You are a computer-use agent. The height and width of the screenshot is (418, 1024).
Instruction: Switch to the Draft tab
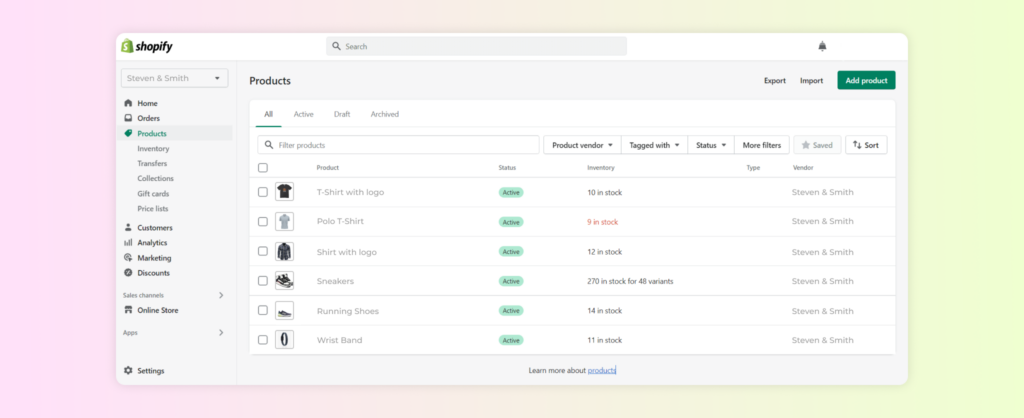click(342, 114)
